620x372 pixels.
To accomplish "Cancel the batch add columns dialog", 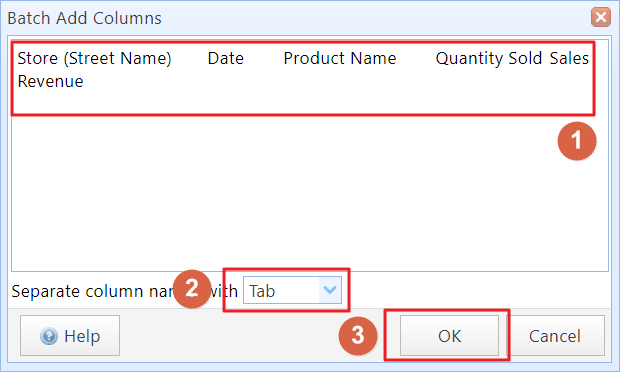I will click(555, 336).
